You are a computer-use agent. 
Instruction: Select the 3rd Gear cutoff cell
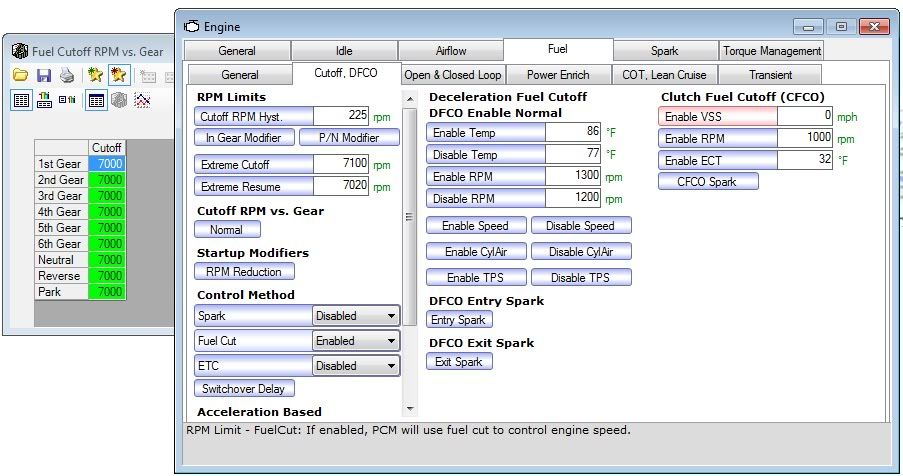pyautogui.click(x=107, y=196)
